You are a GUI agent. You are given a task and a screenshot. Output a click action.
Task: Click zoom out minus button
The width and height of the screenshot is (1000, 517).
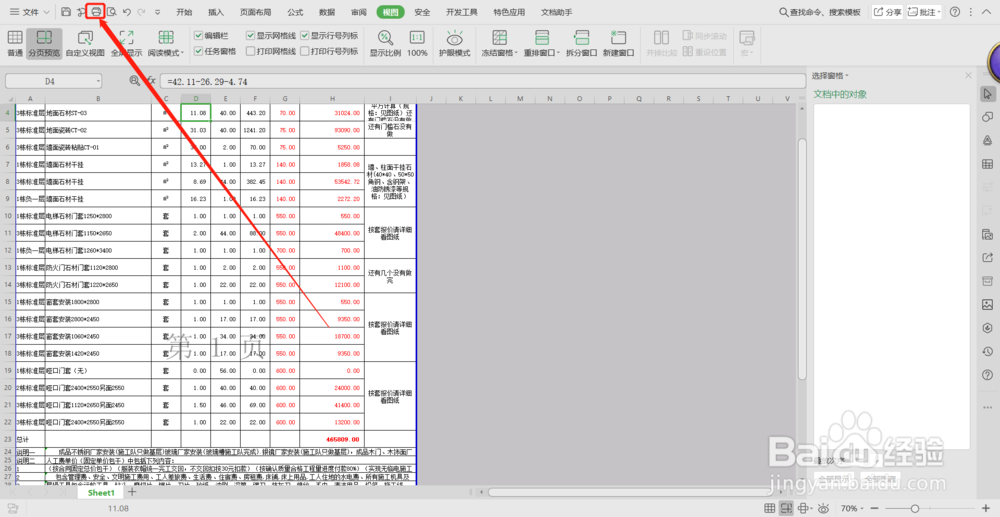click(x=874, y=508)
